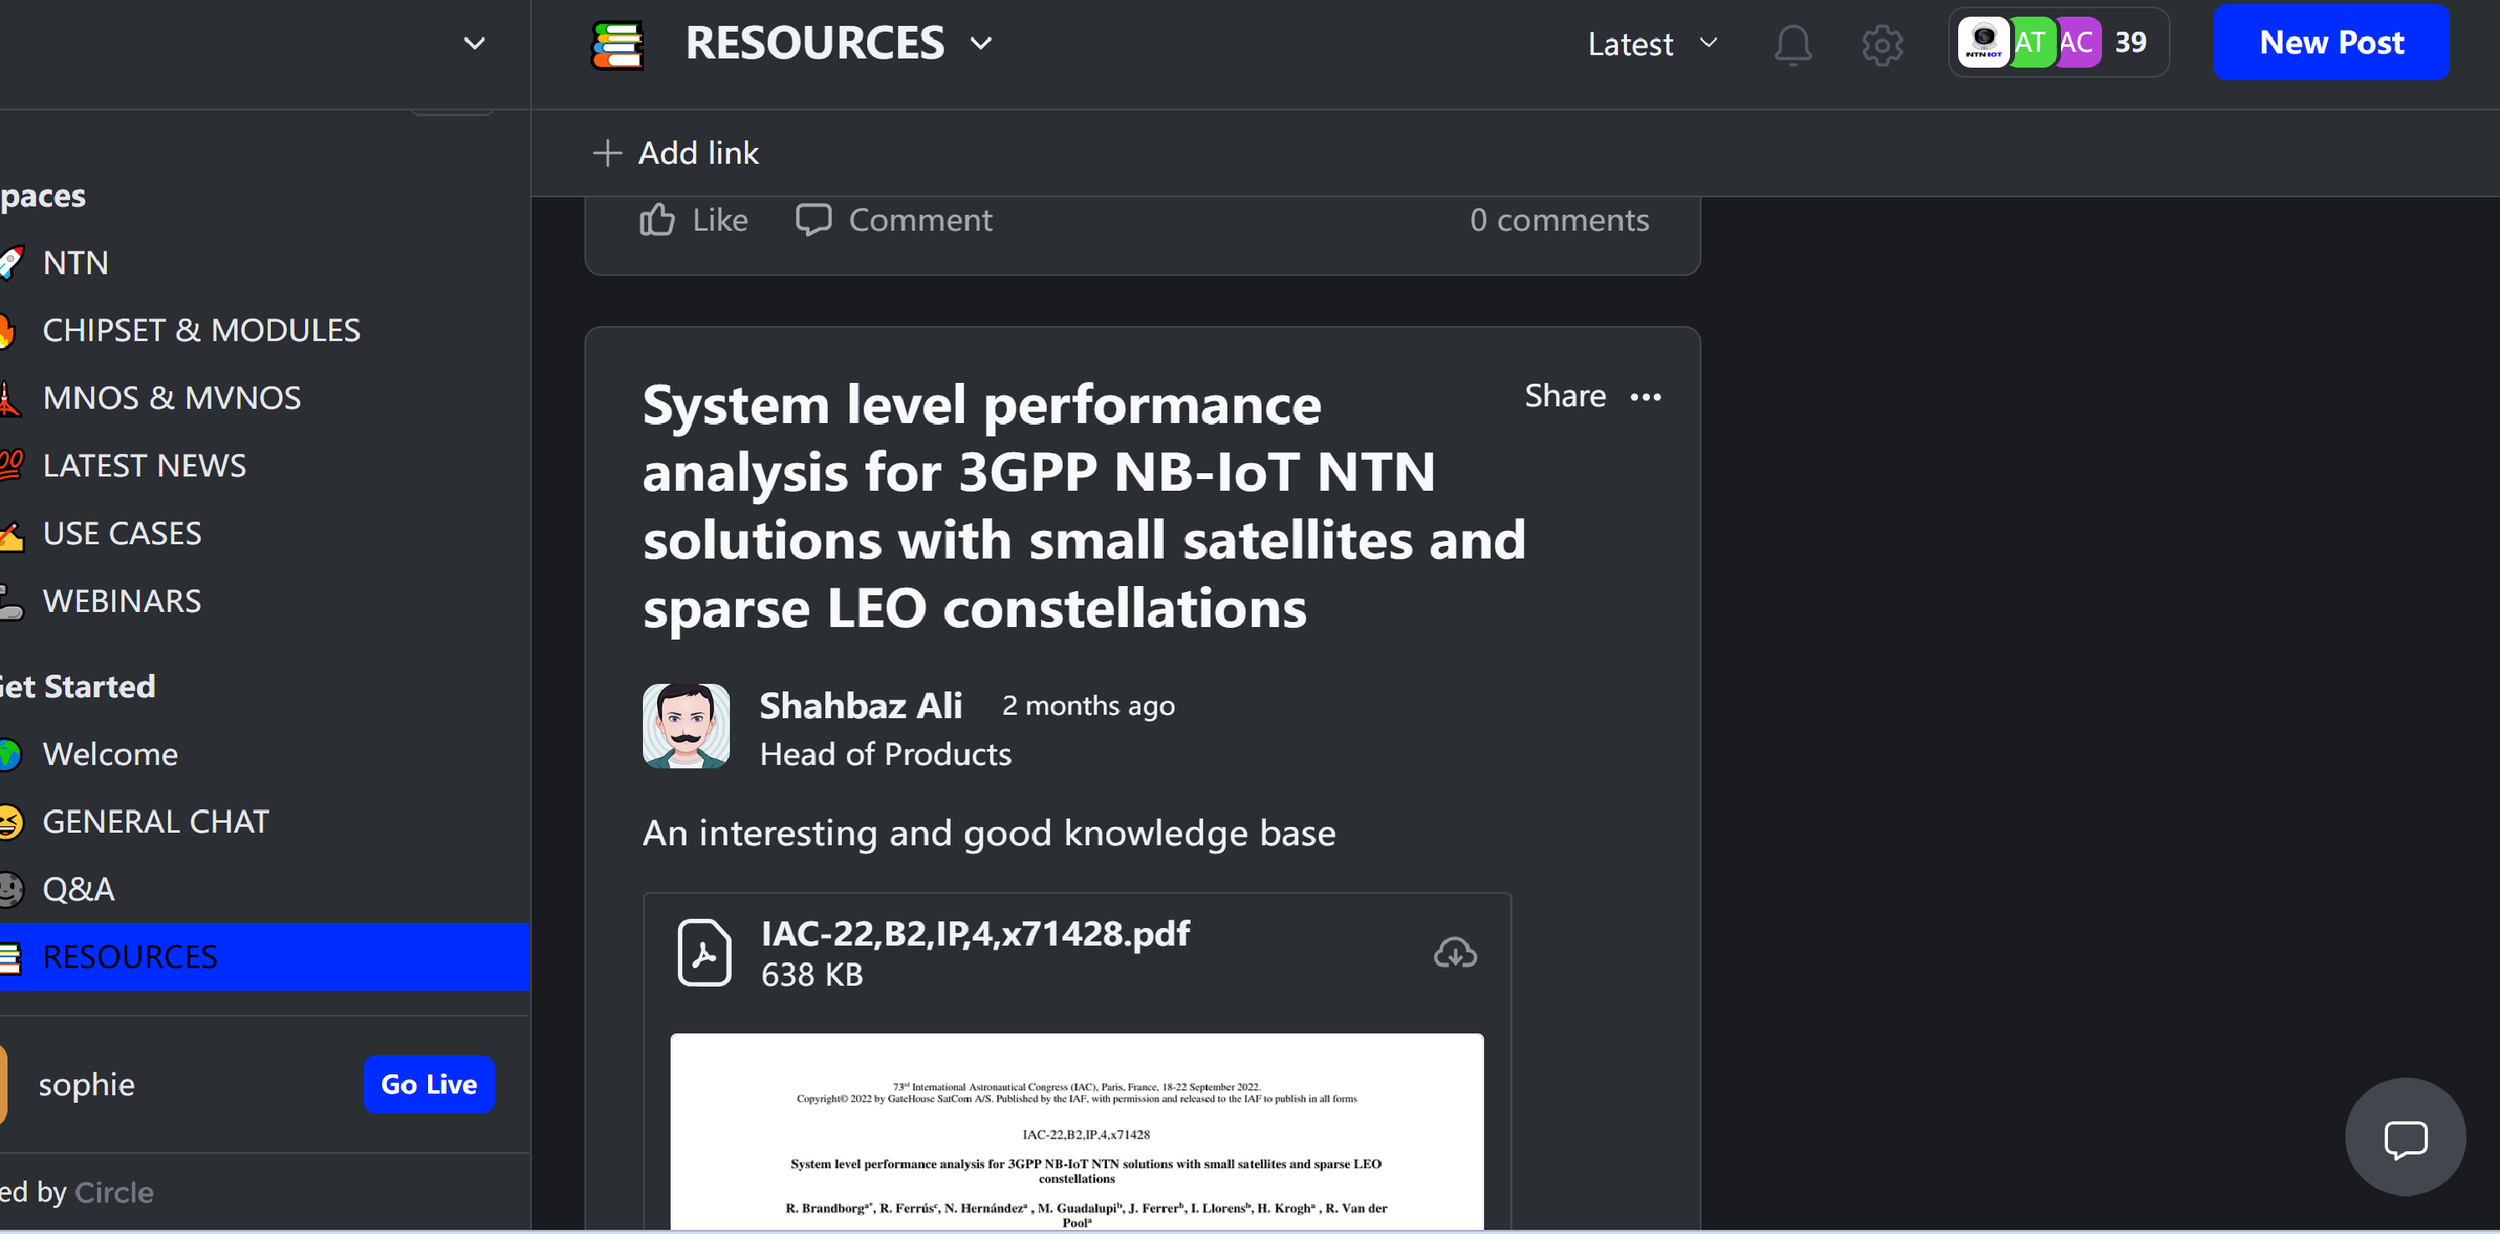Open the settings gear icon

1882,44
